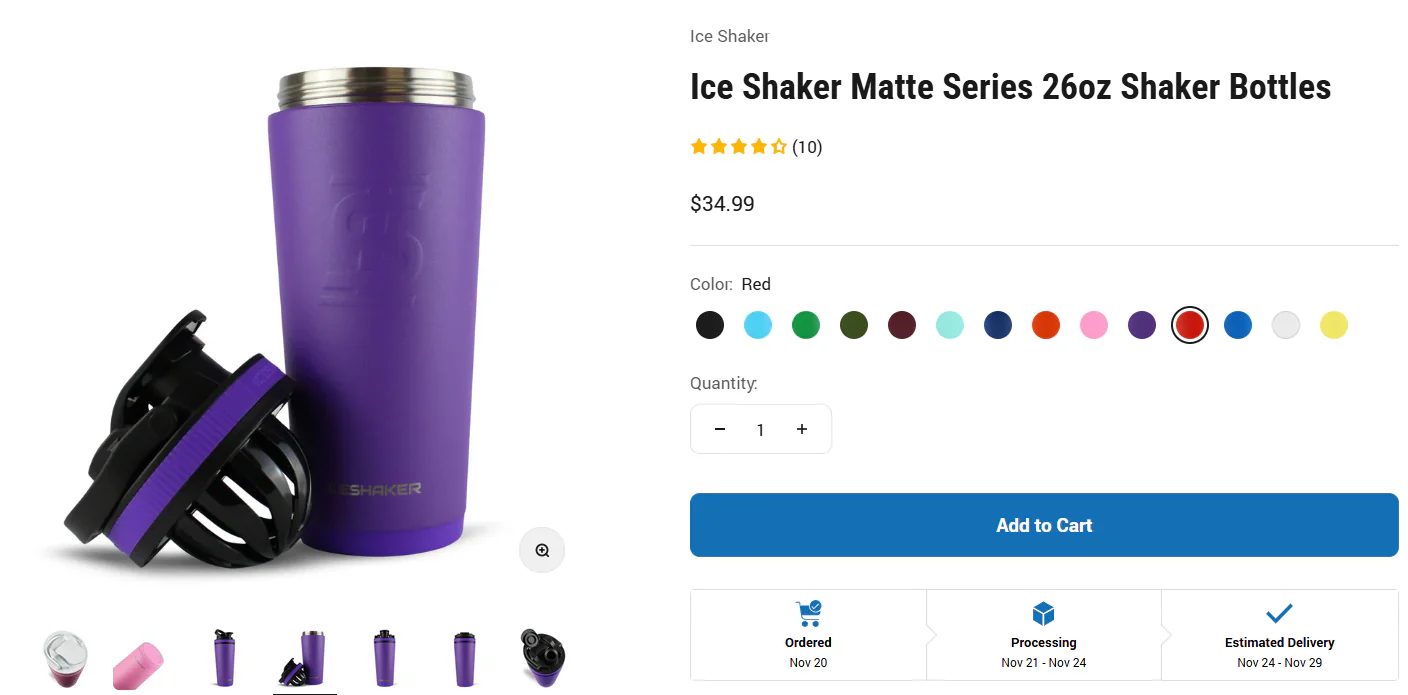
Task: Click the Processing cube icon
Action: click(1043, 613)
